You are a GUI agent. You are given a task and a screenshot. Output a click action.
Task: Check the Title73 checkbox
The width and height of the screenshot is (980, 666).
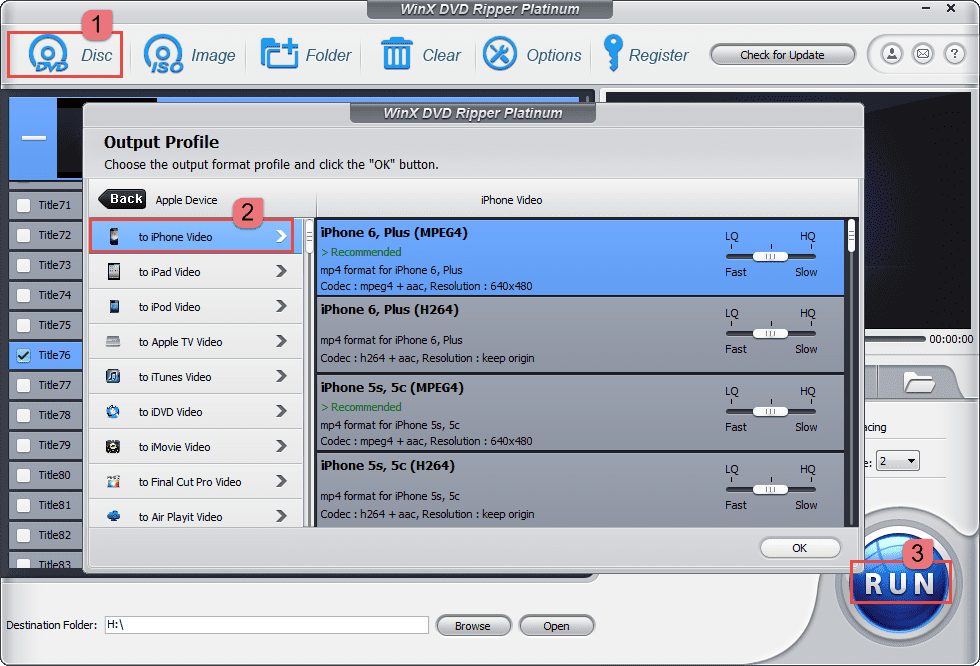23,265
